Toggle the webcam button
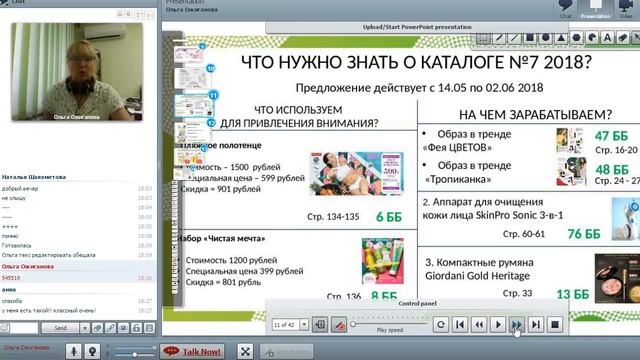640x360 pixels. click(92, 351)
